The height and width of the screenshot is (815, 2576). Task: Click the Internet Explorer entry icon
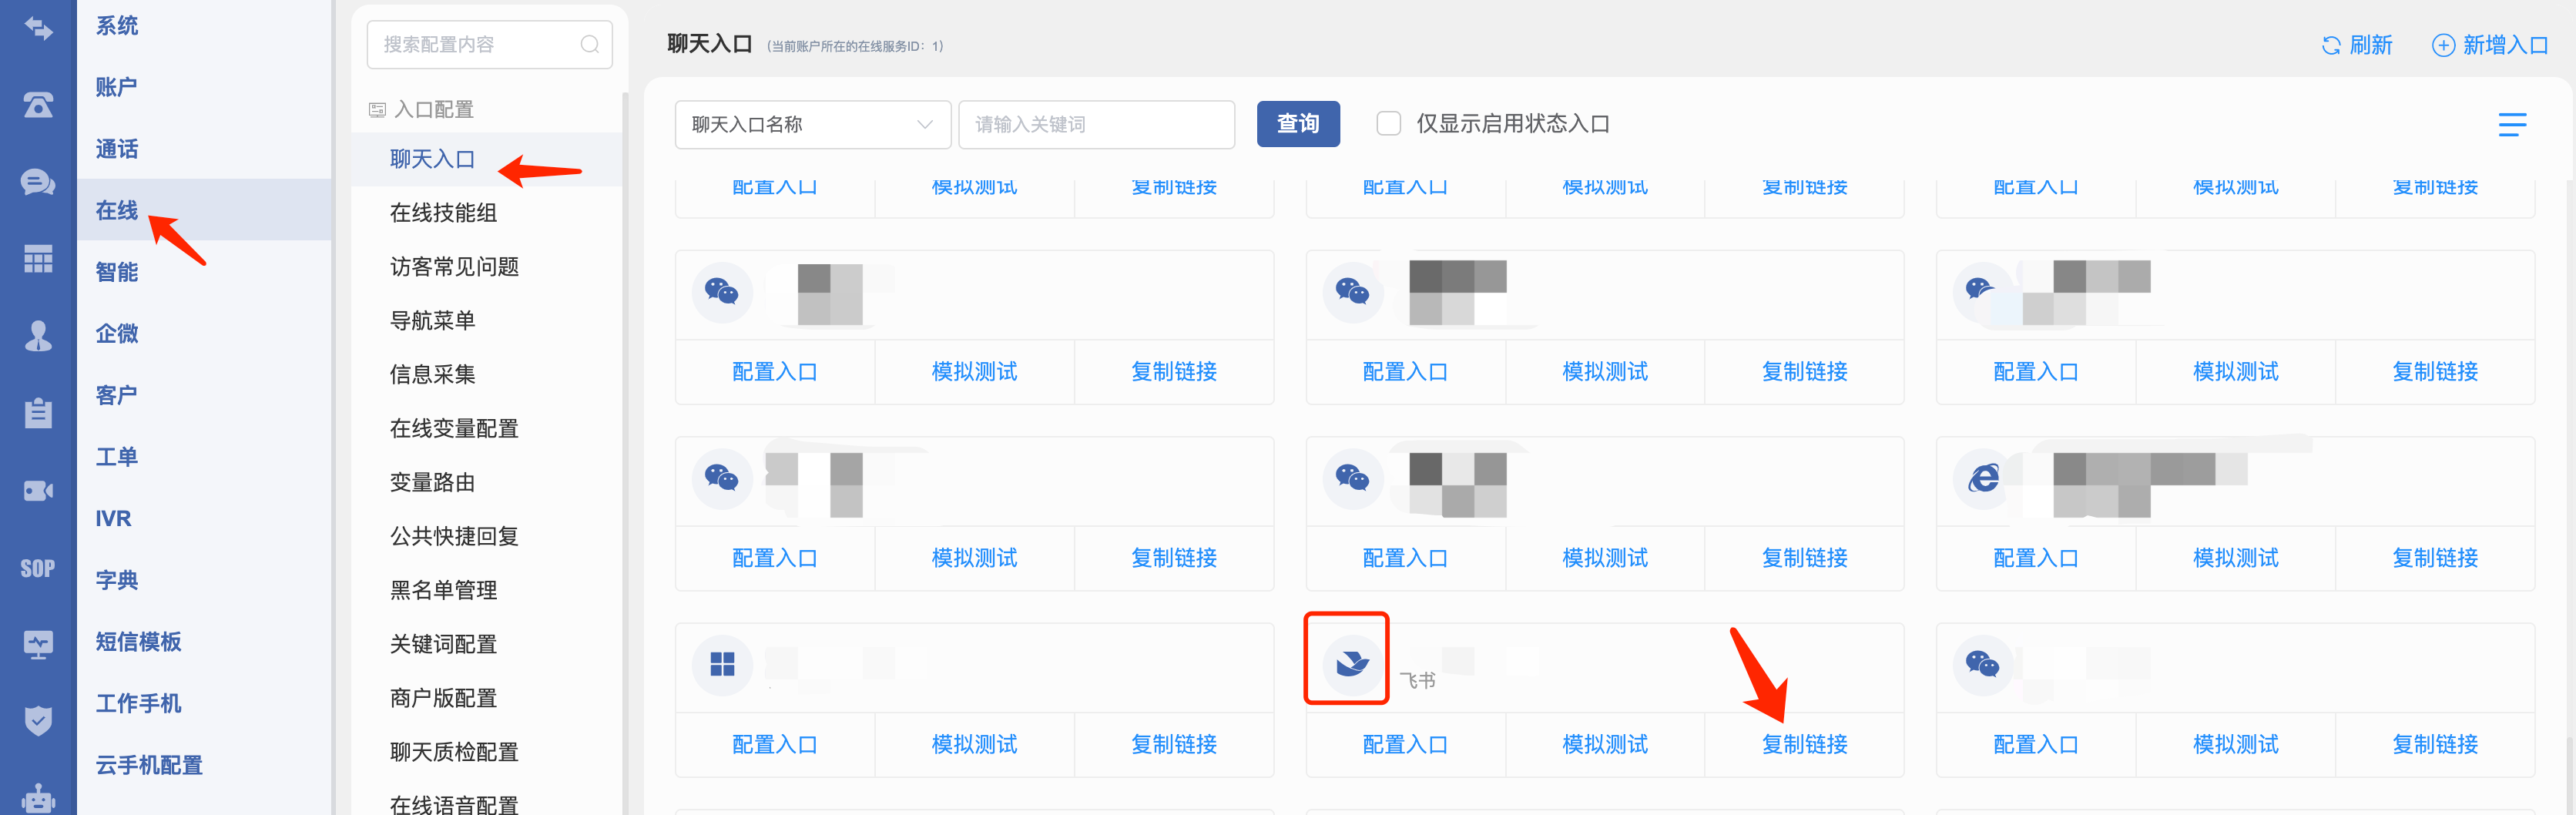click(1983, 478)
